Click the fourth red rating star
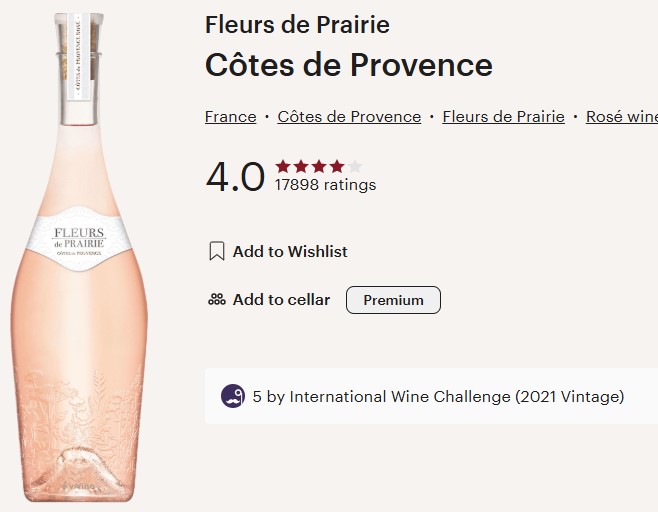 (x=337, y=166)
